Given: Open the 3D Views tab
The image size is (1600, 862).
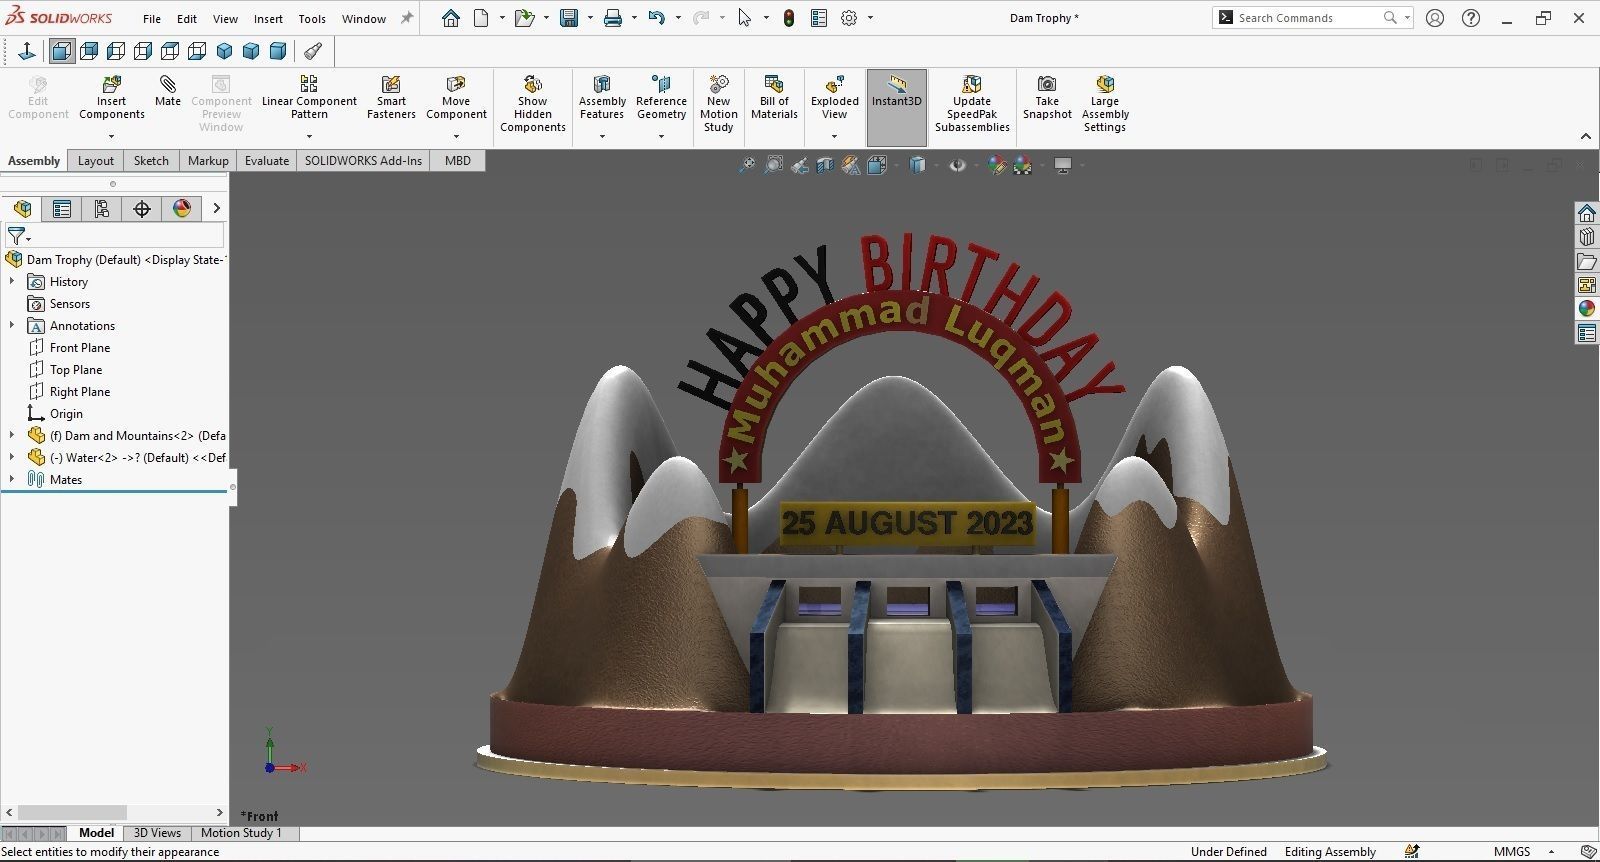Looking at the screenshot, I should 158,833.
